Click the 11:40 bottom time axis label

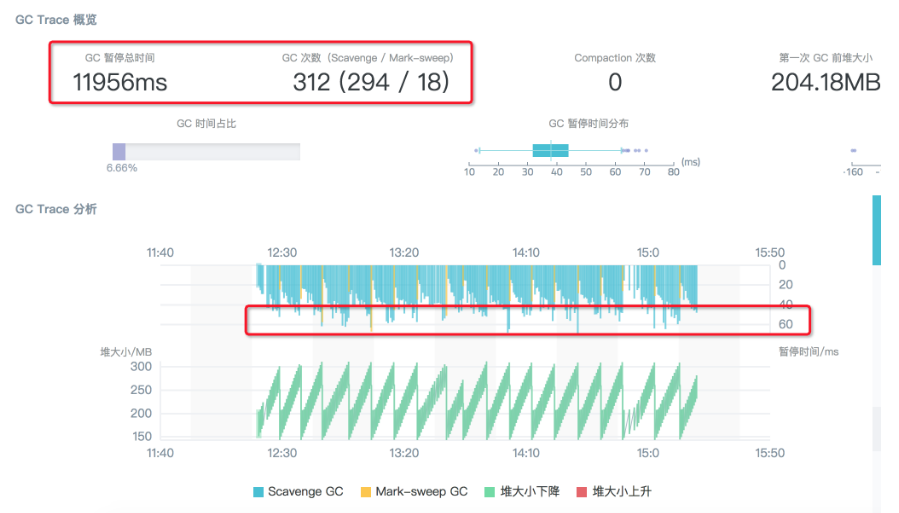[x=160, y=453]
